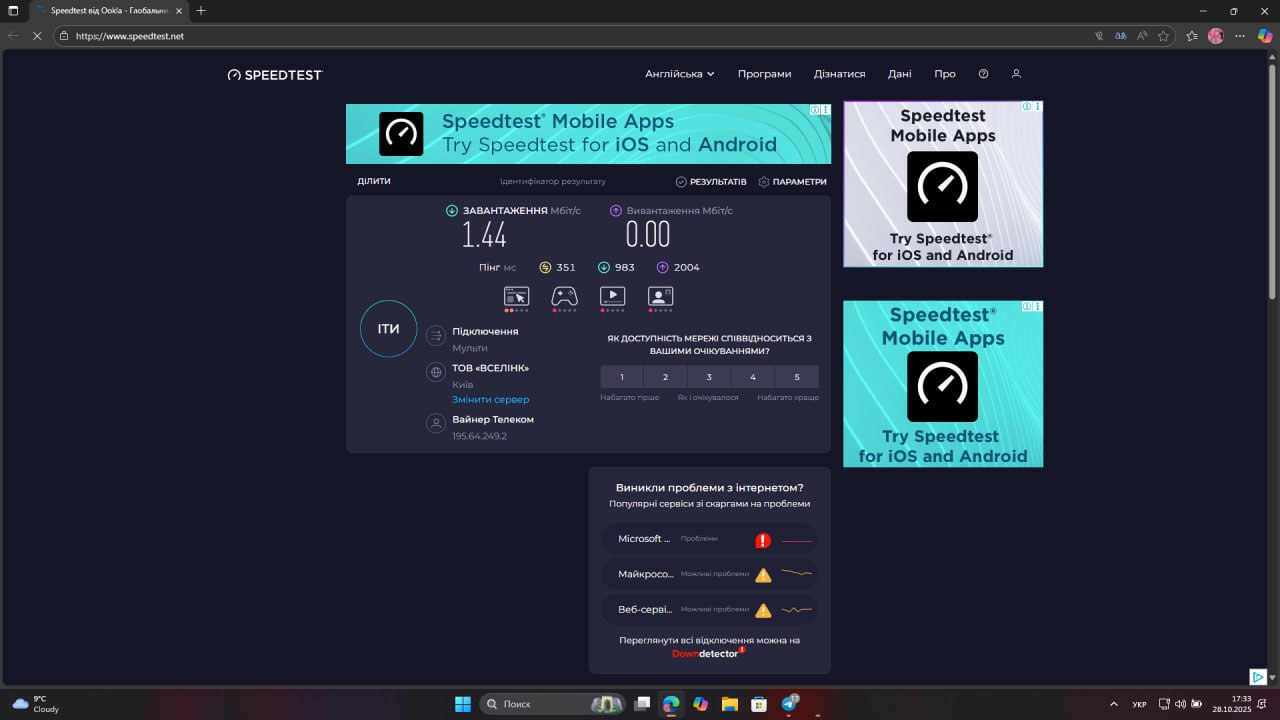Open the ПАРАМЕТРИ settings tab
The height and width of the screenshot is (720, 1280).
click(793, 182)
